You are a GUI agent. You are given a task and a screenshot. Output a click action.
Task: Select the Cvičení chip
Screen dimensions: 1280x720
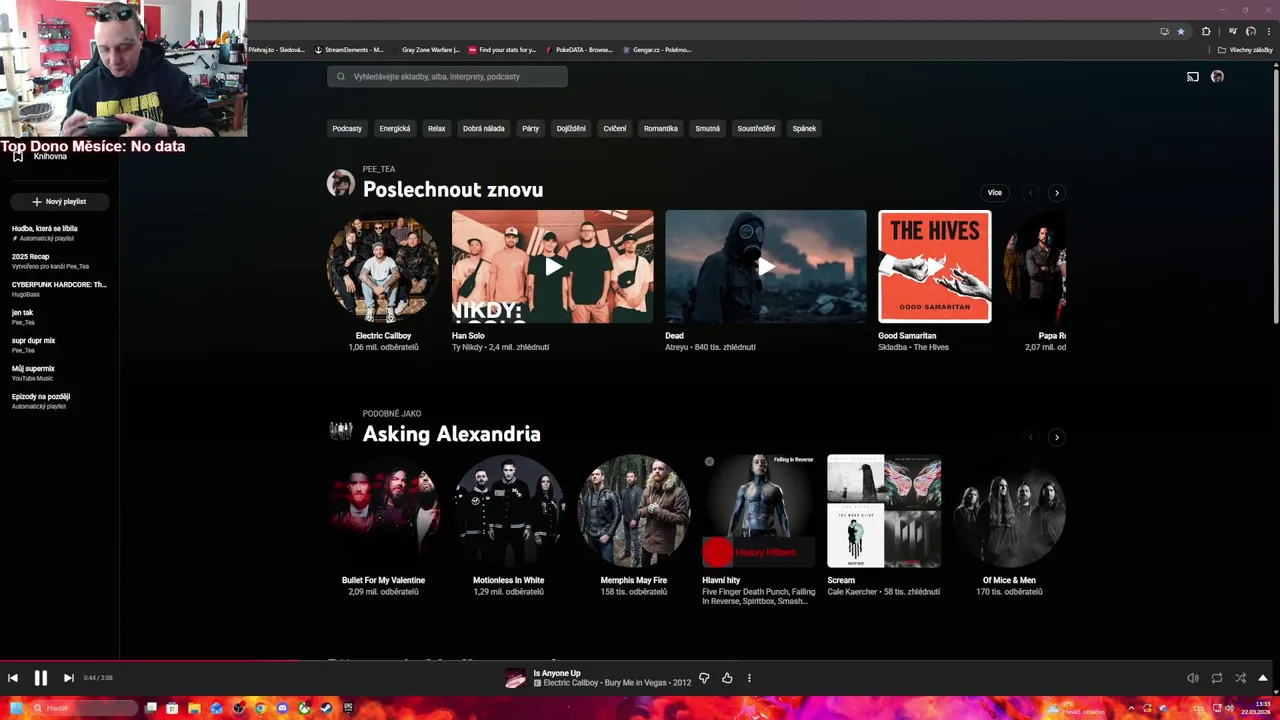tap(615, 129)
